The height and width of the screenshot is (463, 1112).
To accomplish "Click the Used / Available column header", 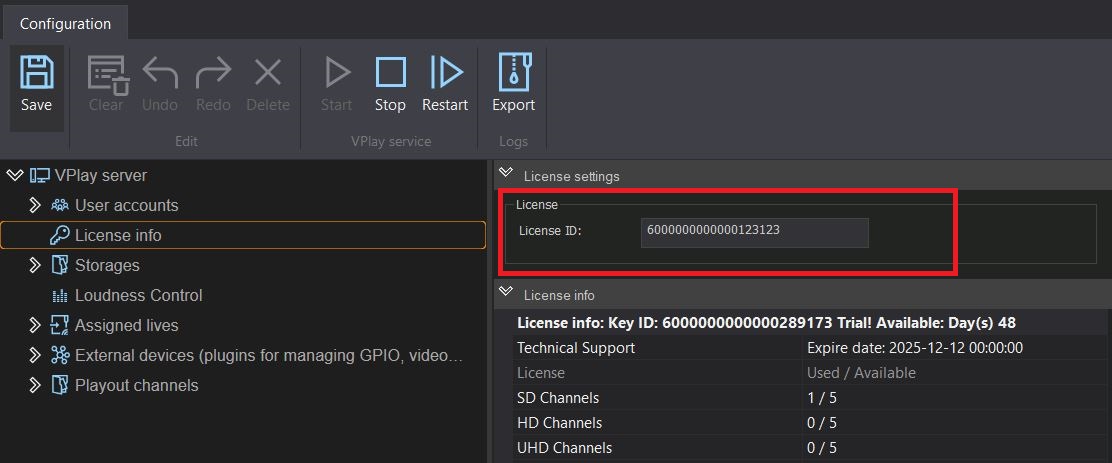I will pos(862,373).
